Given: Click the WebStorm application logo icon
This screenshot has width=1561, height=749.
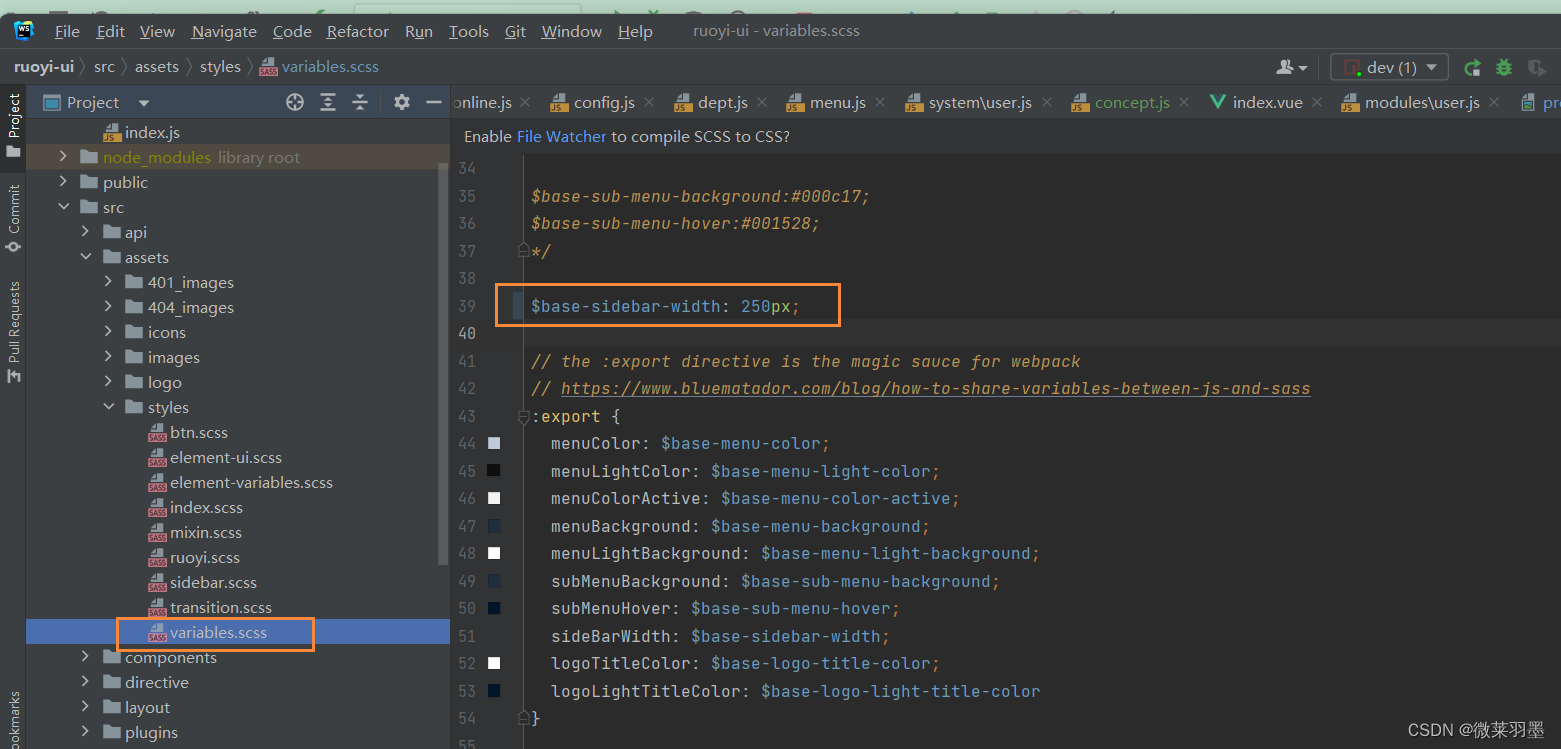Looking at the screenshot, I should 24,30.
